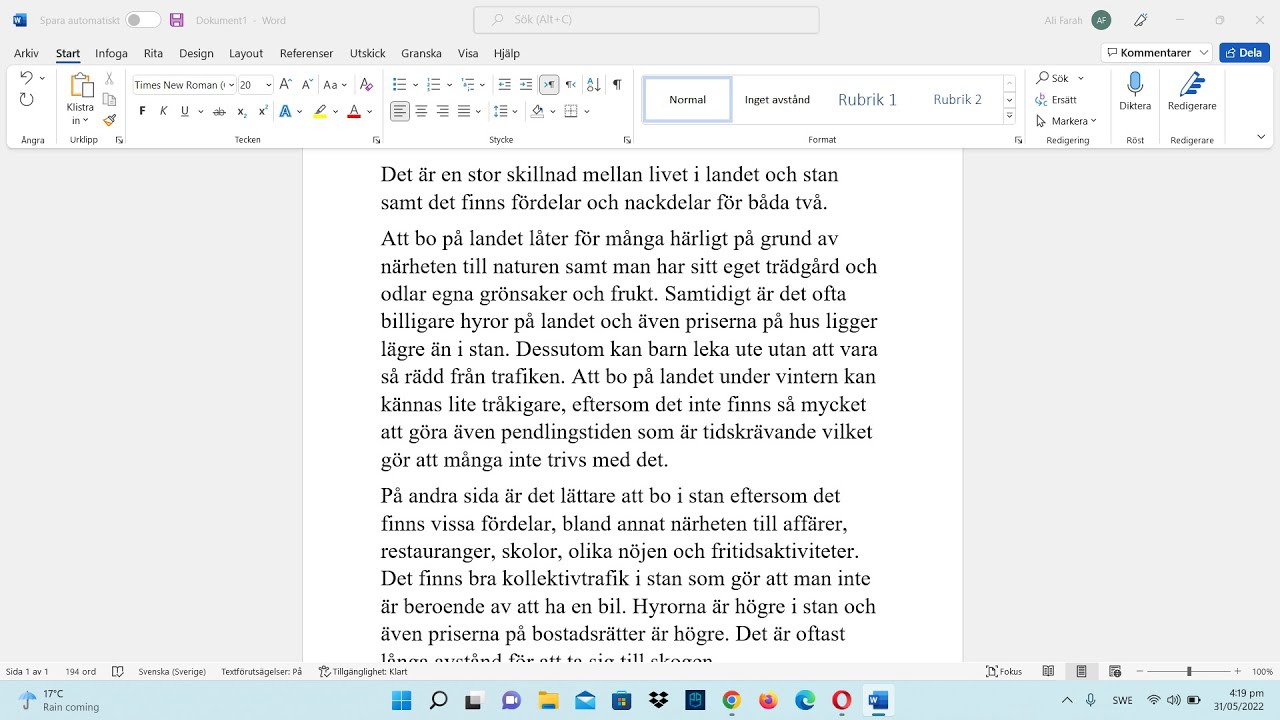This screenshot has height=720, width=1280.
Task: Click the Sök search box in title bar
Action: (x=646, y=20)
